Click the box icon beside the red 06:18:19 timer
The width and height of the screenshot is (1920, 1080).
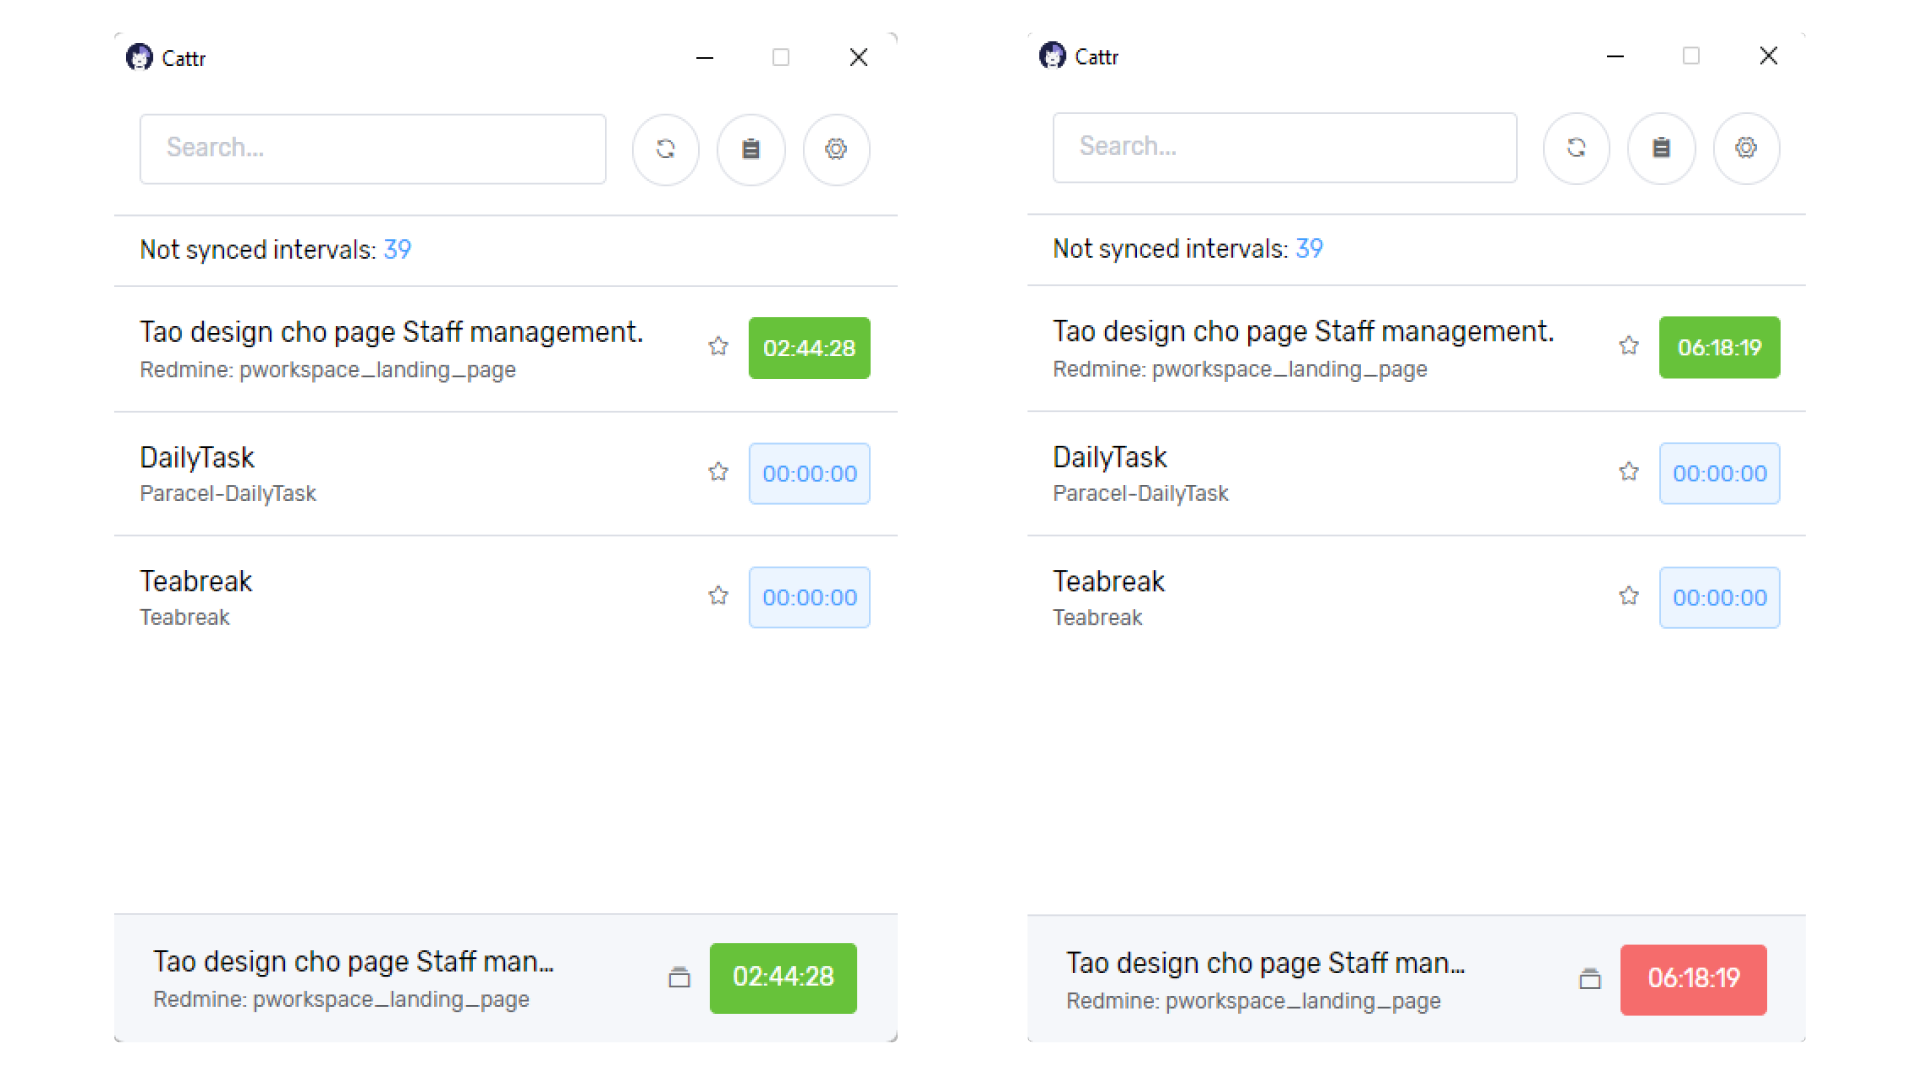[x=1590, y=979]
